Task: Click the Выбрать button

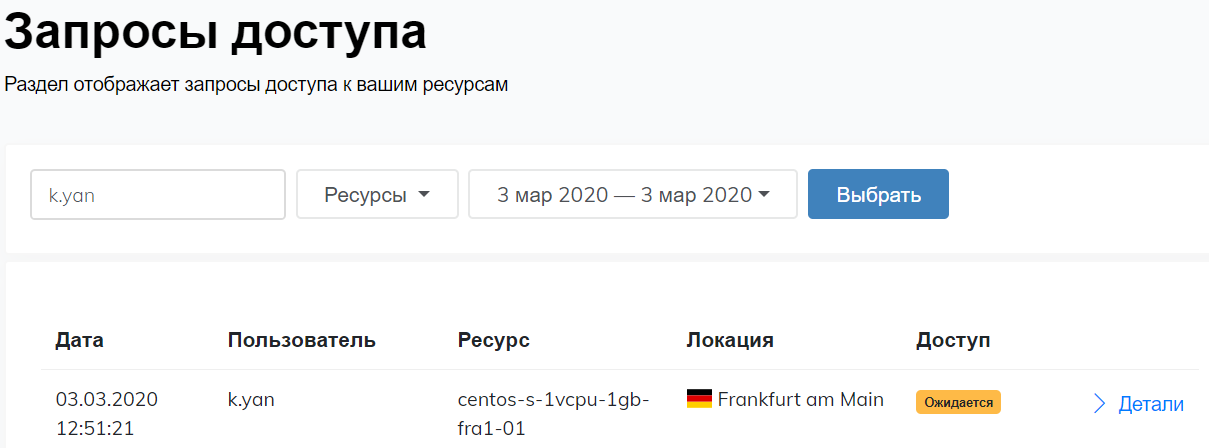Action: click(x=878, y=194)
